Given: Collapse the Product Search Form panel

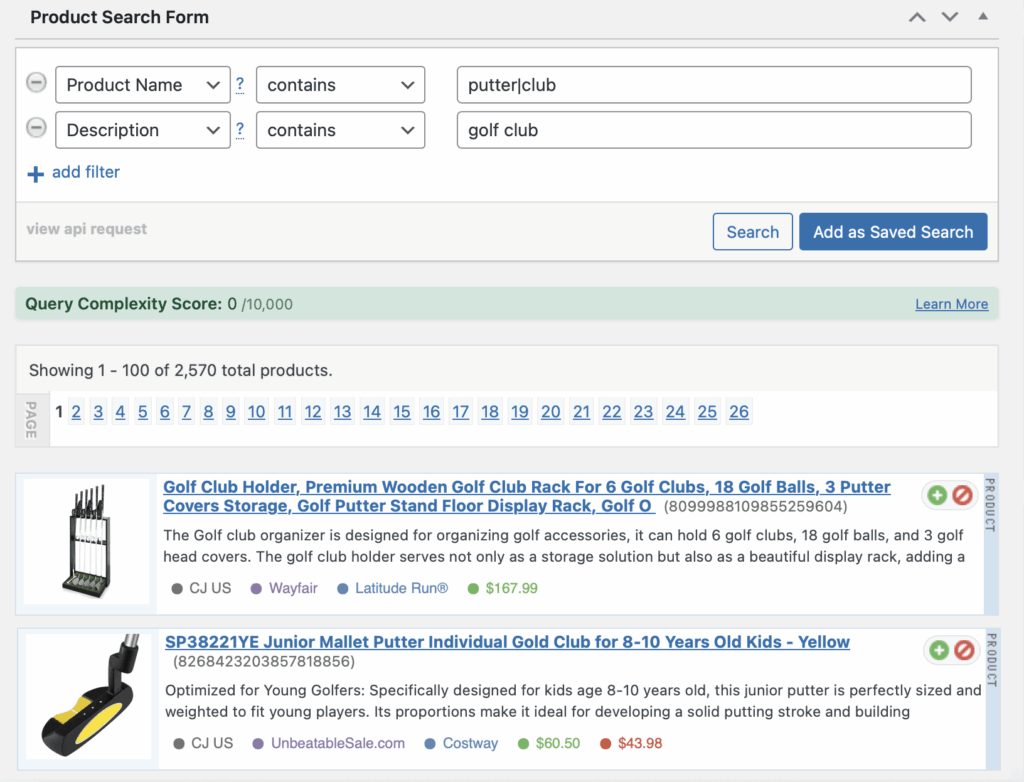Looking at the screenshot, I should click(983, 17).
